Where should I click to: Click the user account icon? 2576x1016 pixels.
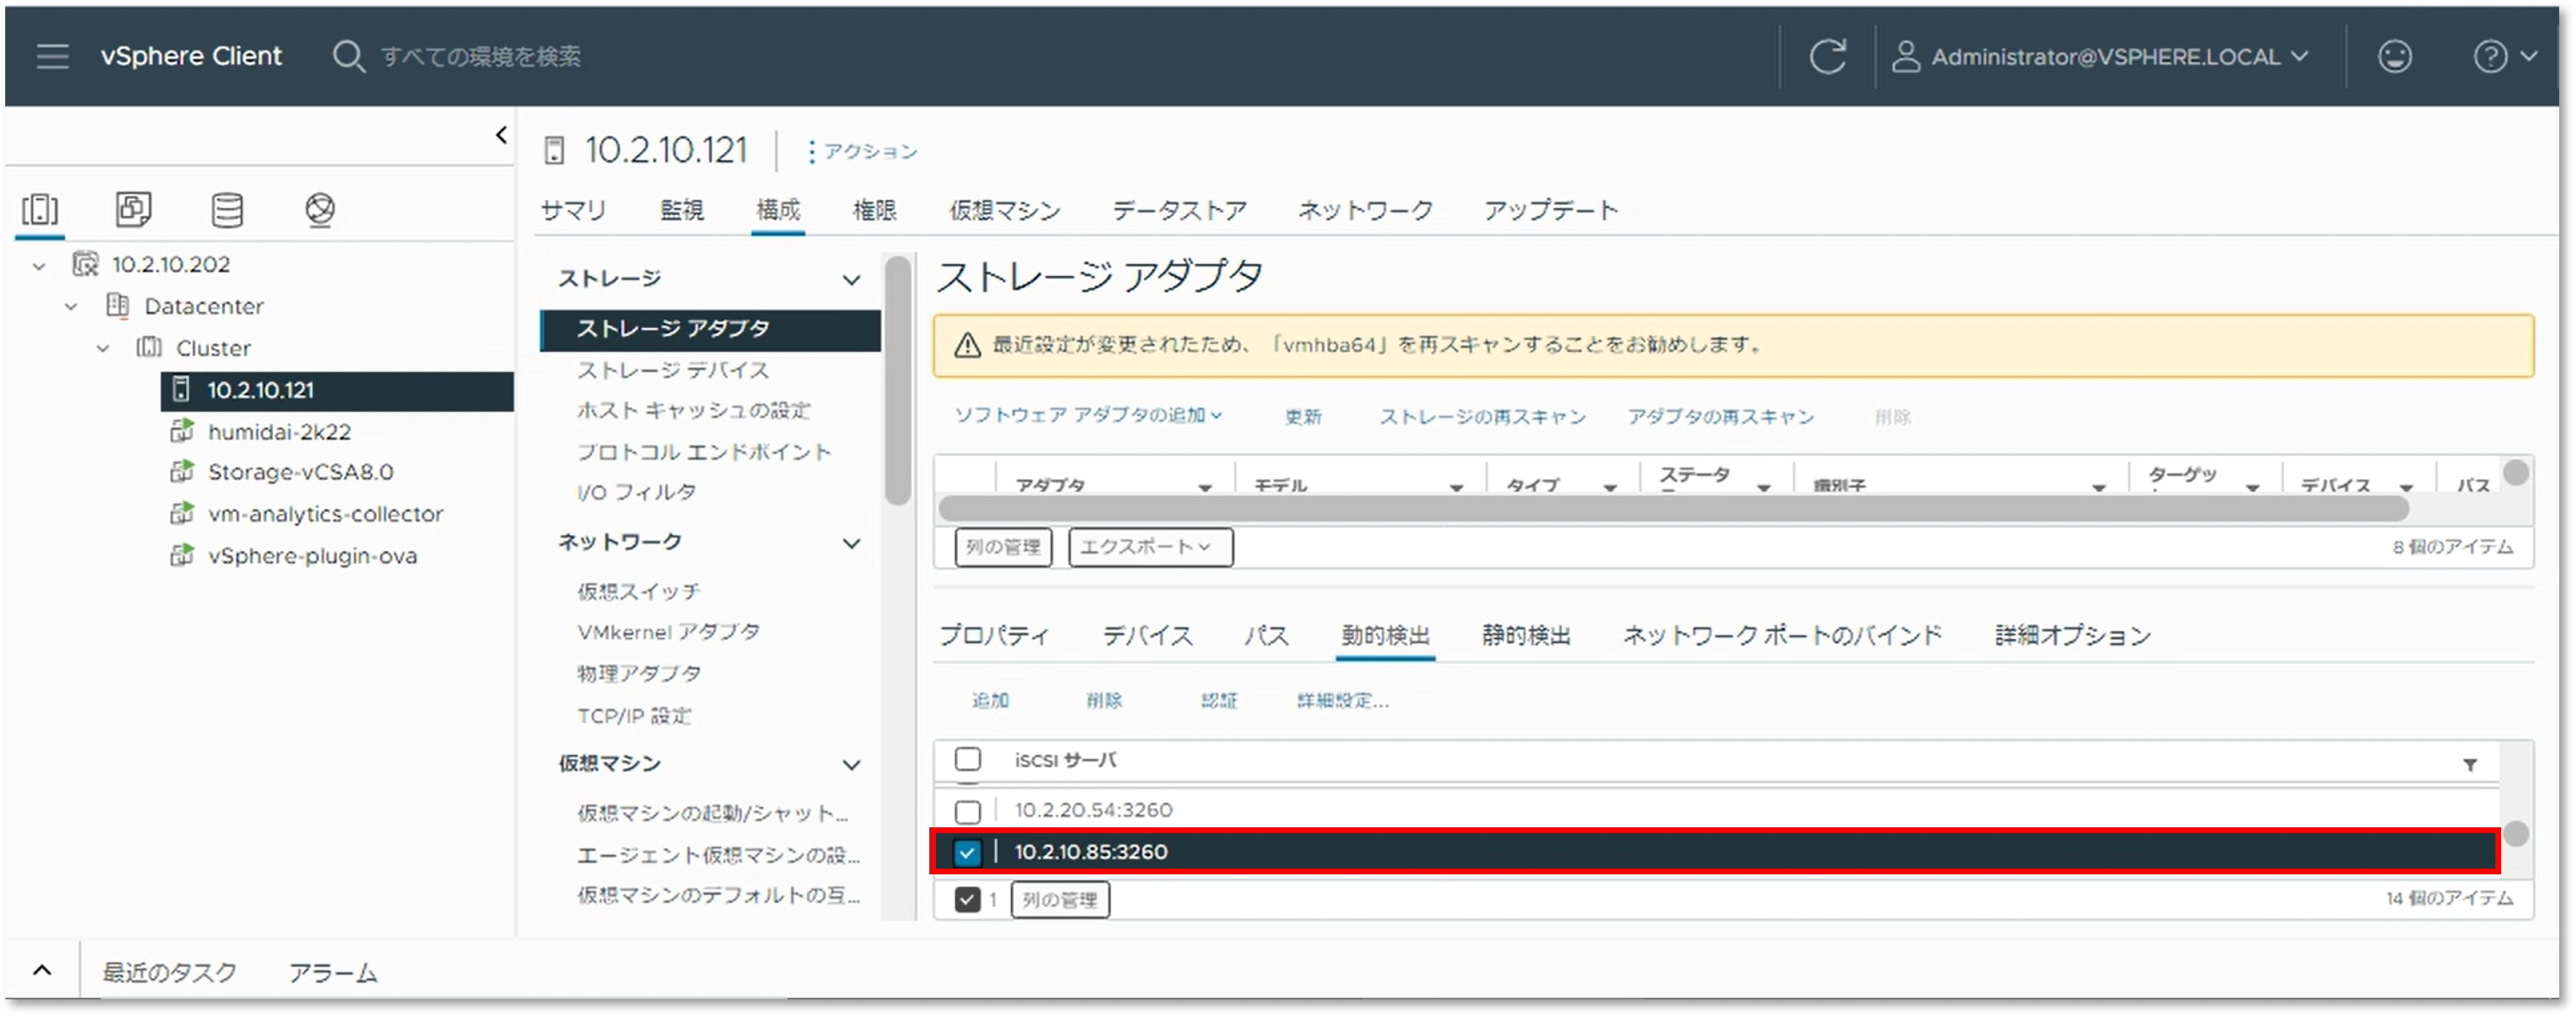point(1906,56)
